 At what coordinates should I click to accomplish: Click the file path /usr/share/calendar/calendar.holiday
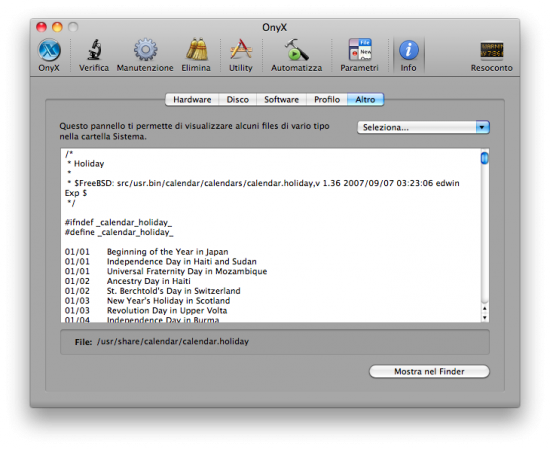coord(173,342)
